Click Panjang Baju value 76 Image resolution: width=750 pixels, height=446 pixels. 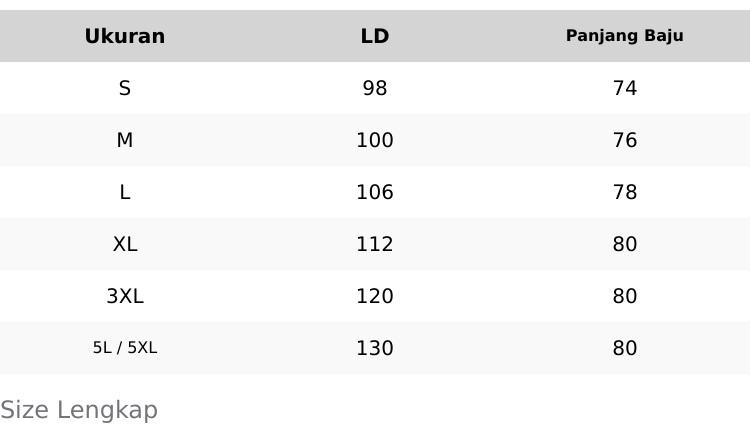pos(624,140)
